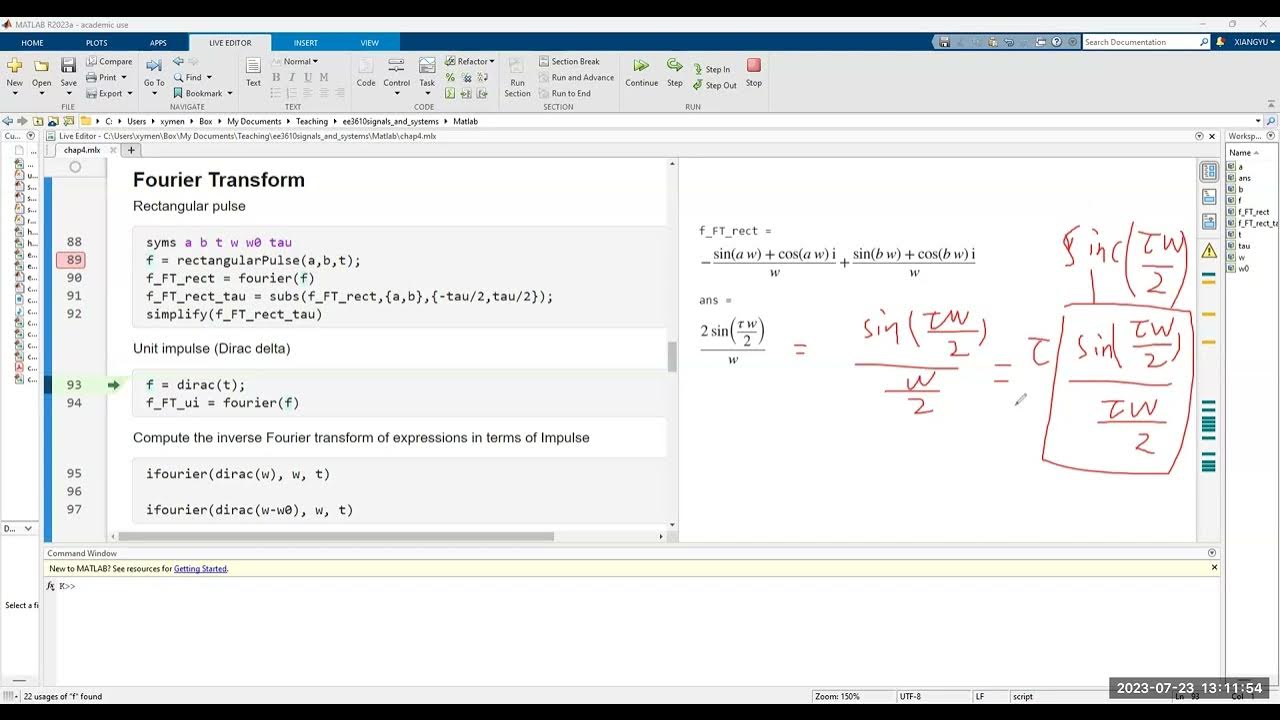
Task: Click Matlab in the folder path
Action: [x=465, y=121]
